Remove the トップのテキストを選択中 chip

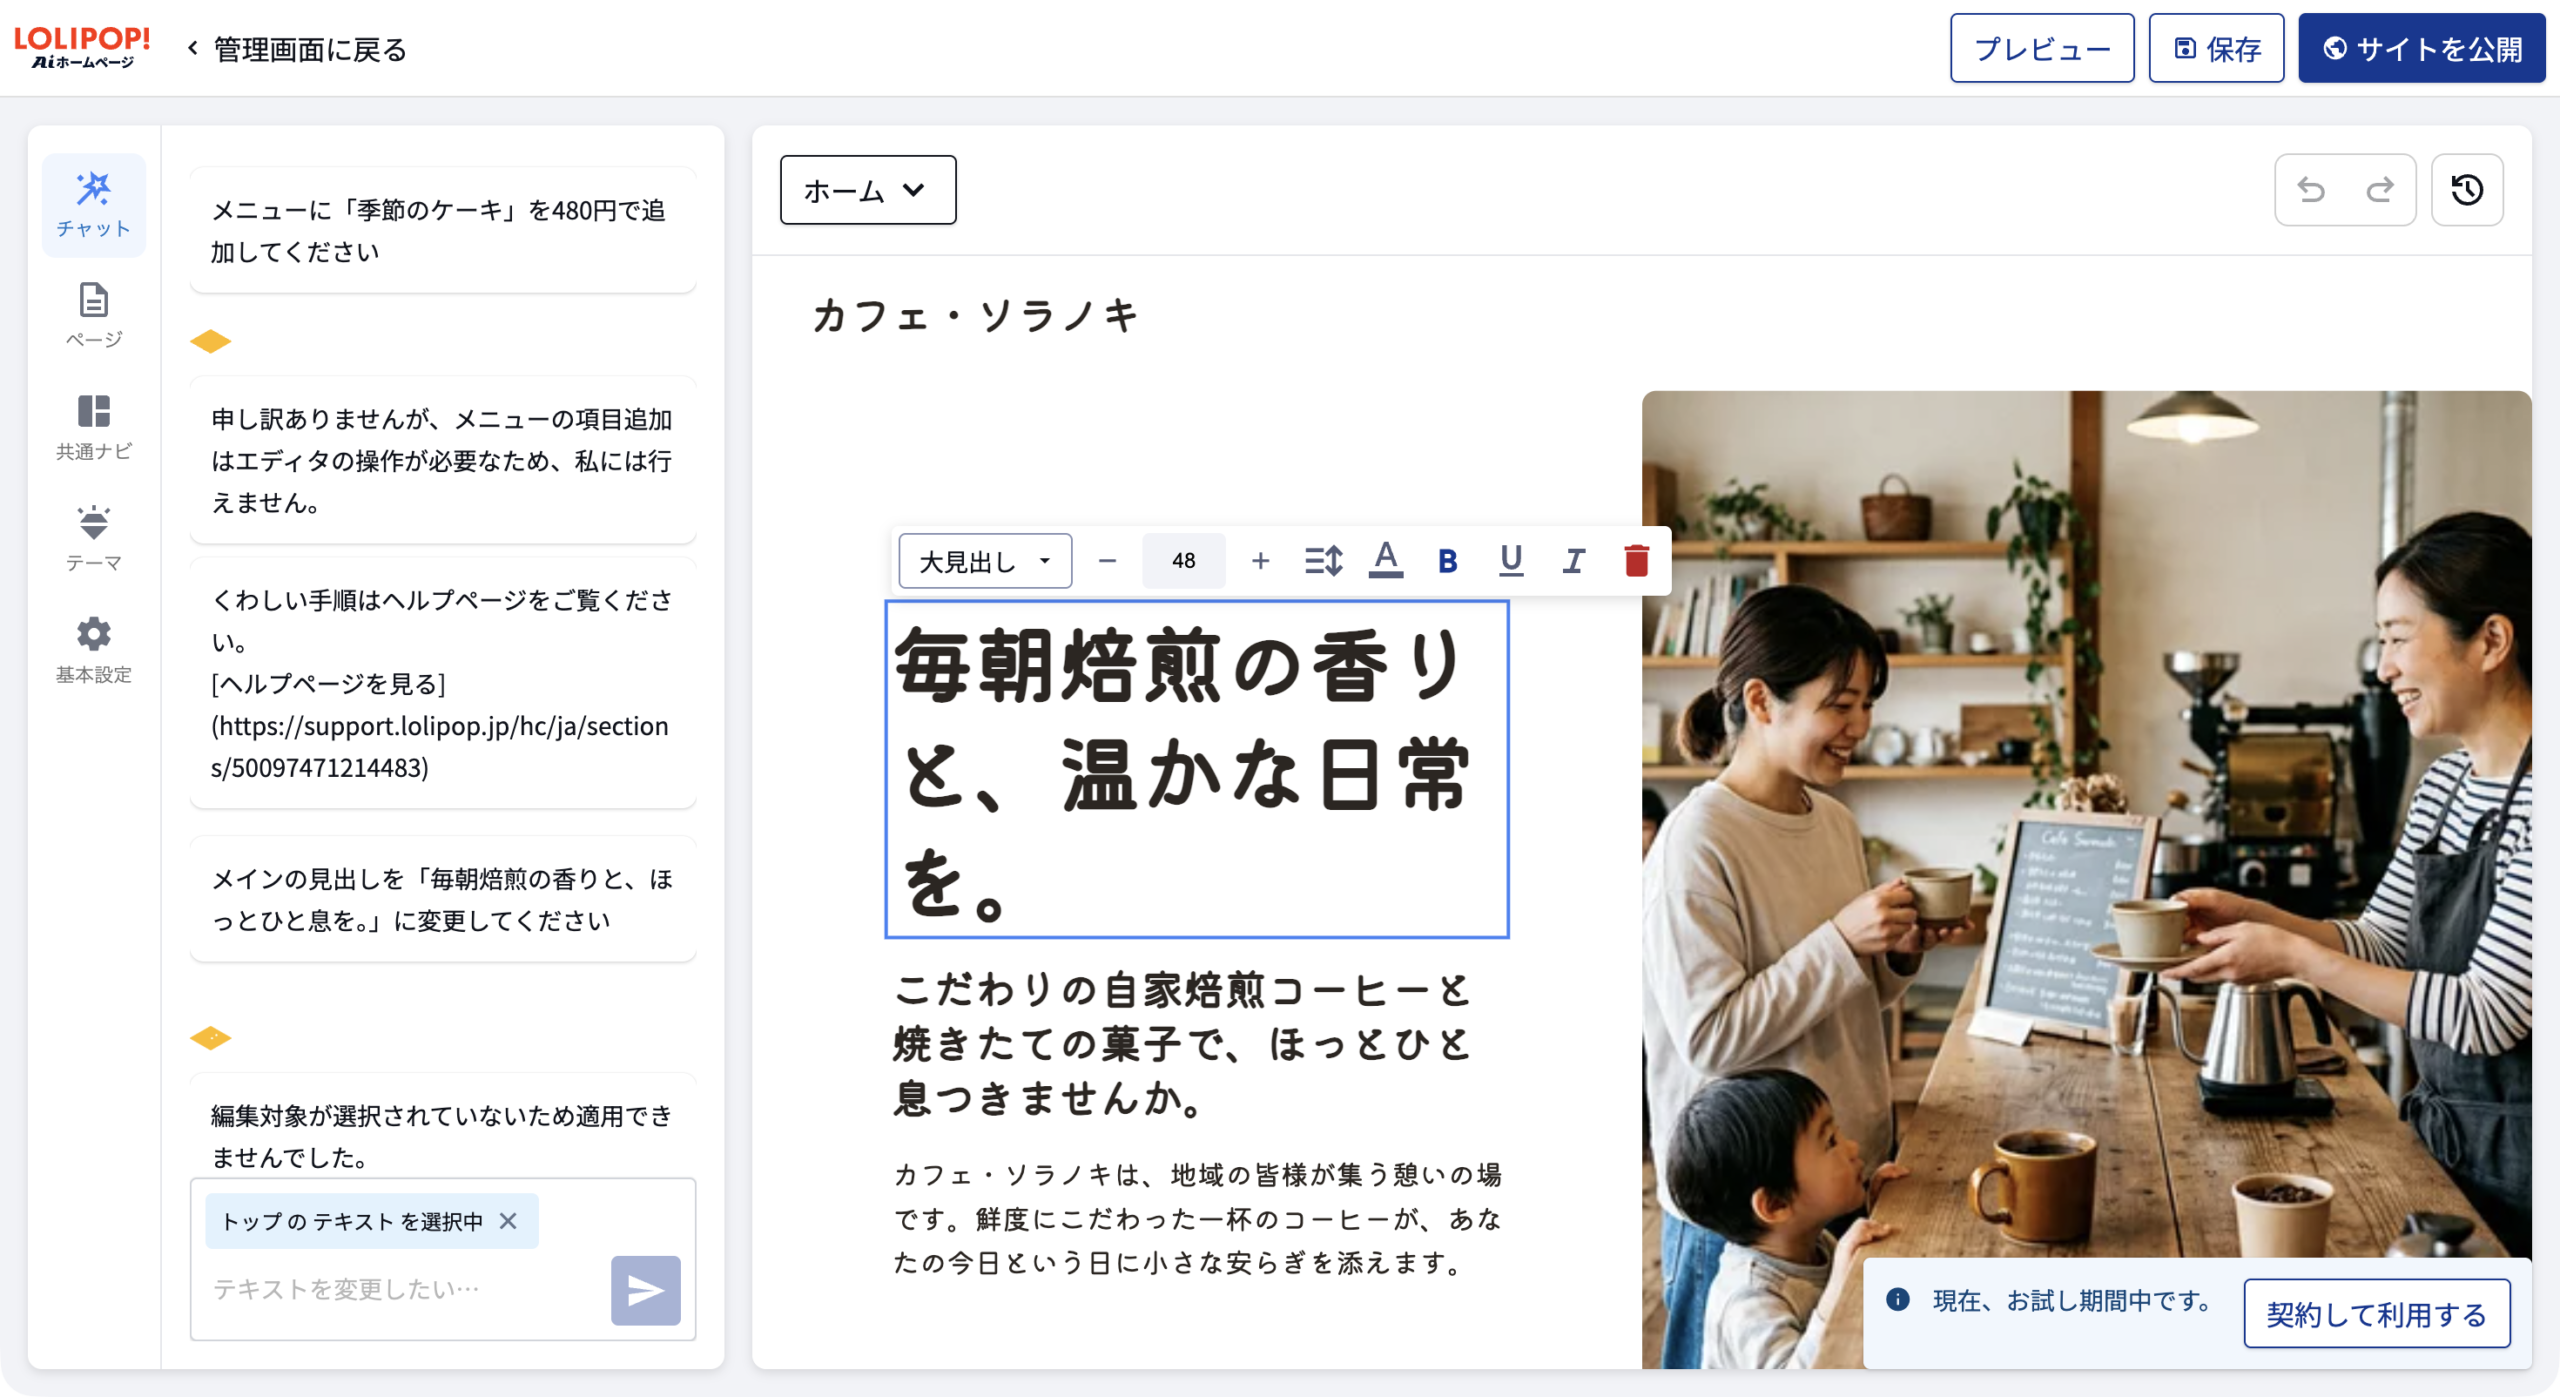click(508, 1221)
